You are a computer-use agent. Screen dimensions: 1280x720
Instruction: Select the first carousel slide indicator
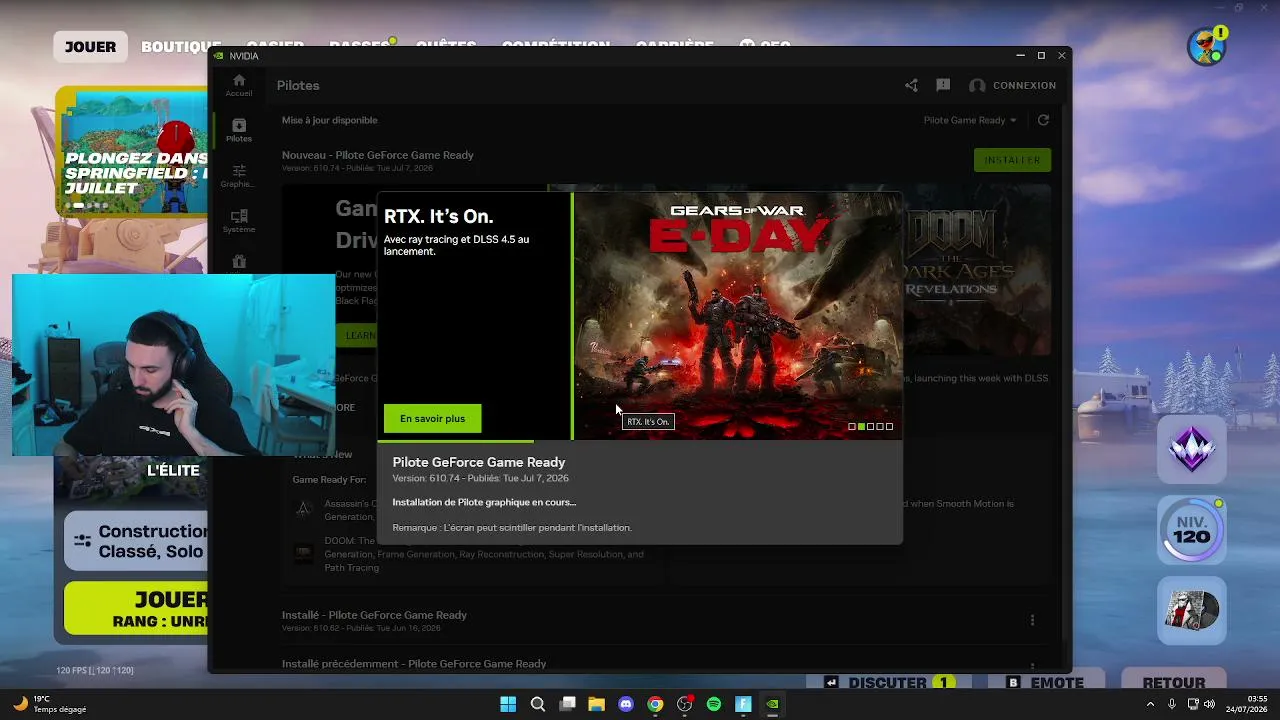coord(852,427)
